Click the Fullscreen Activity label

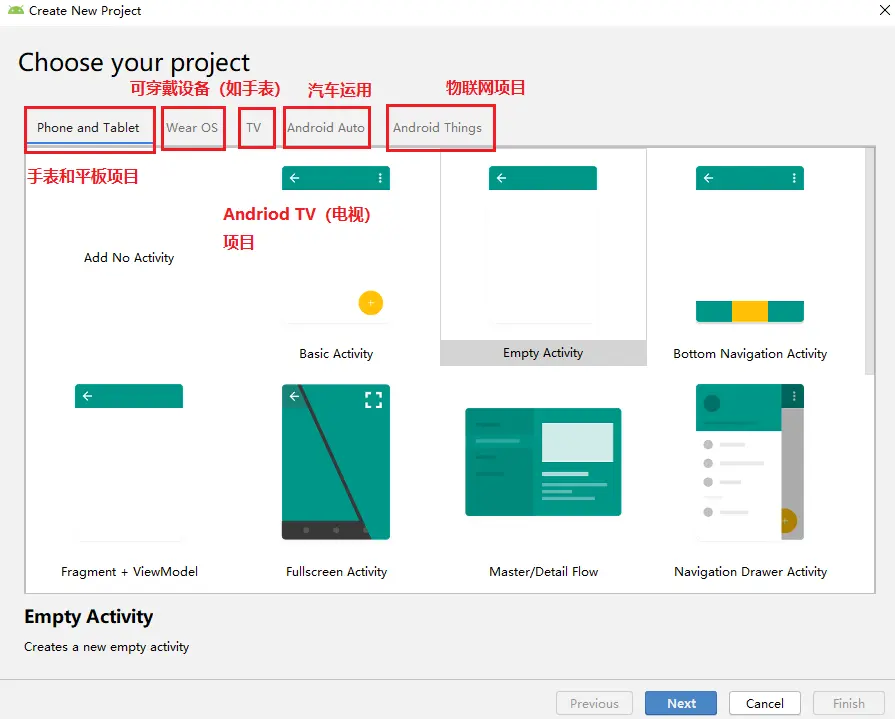click(x=336, y=572)
